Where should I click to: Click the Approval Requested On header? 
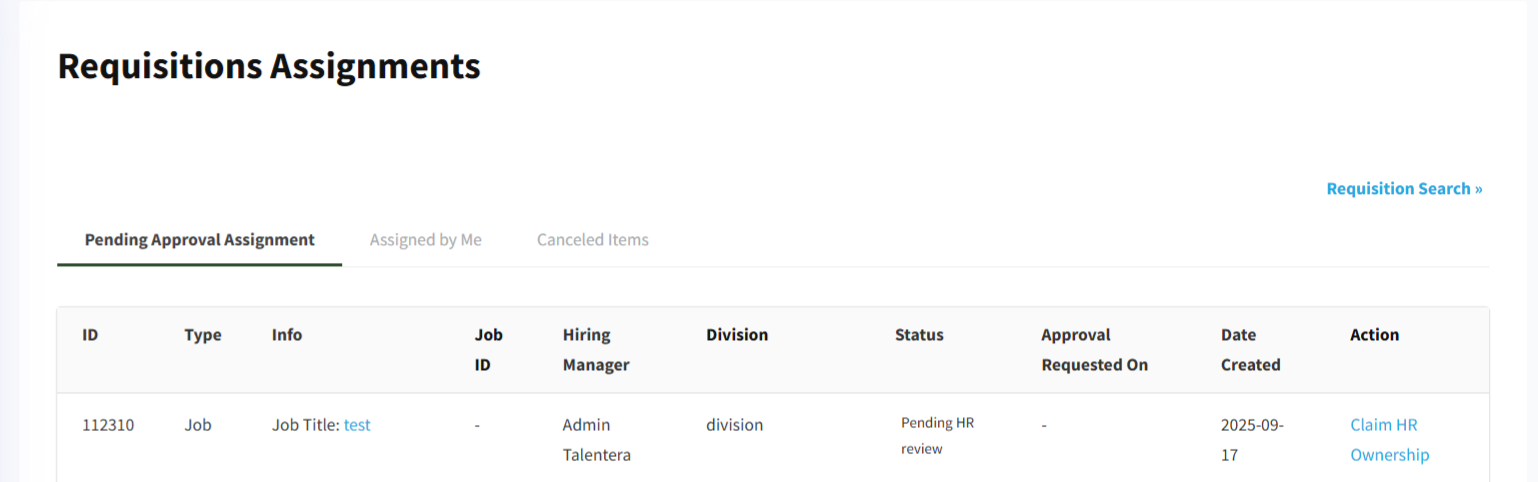[1094, 350]
